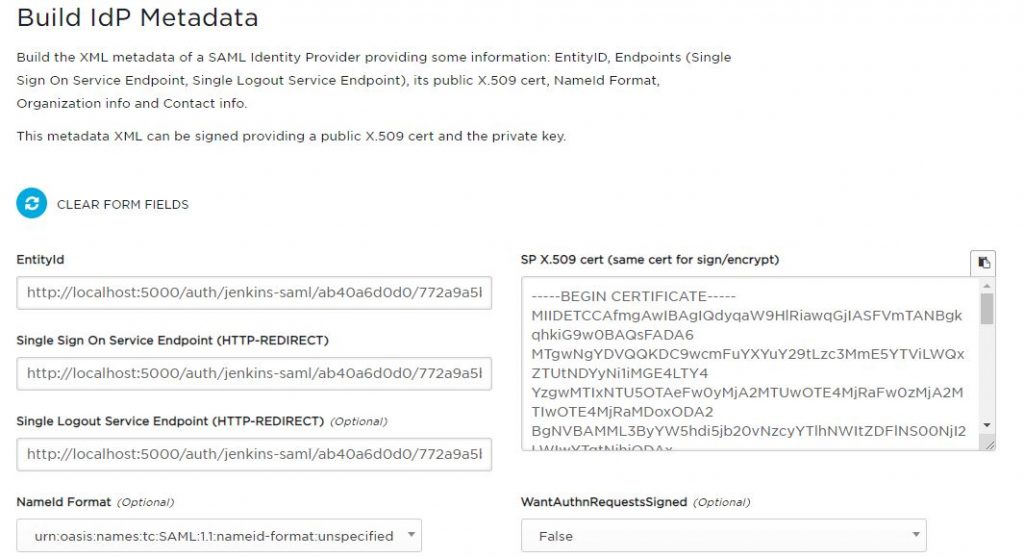Click the blue refresh clear-form icon

coord(31,203)
